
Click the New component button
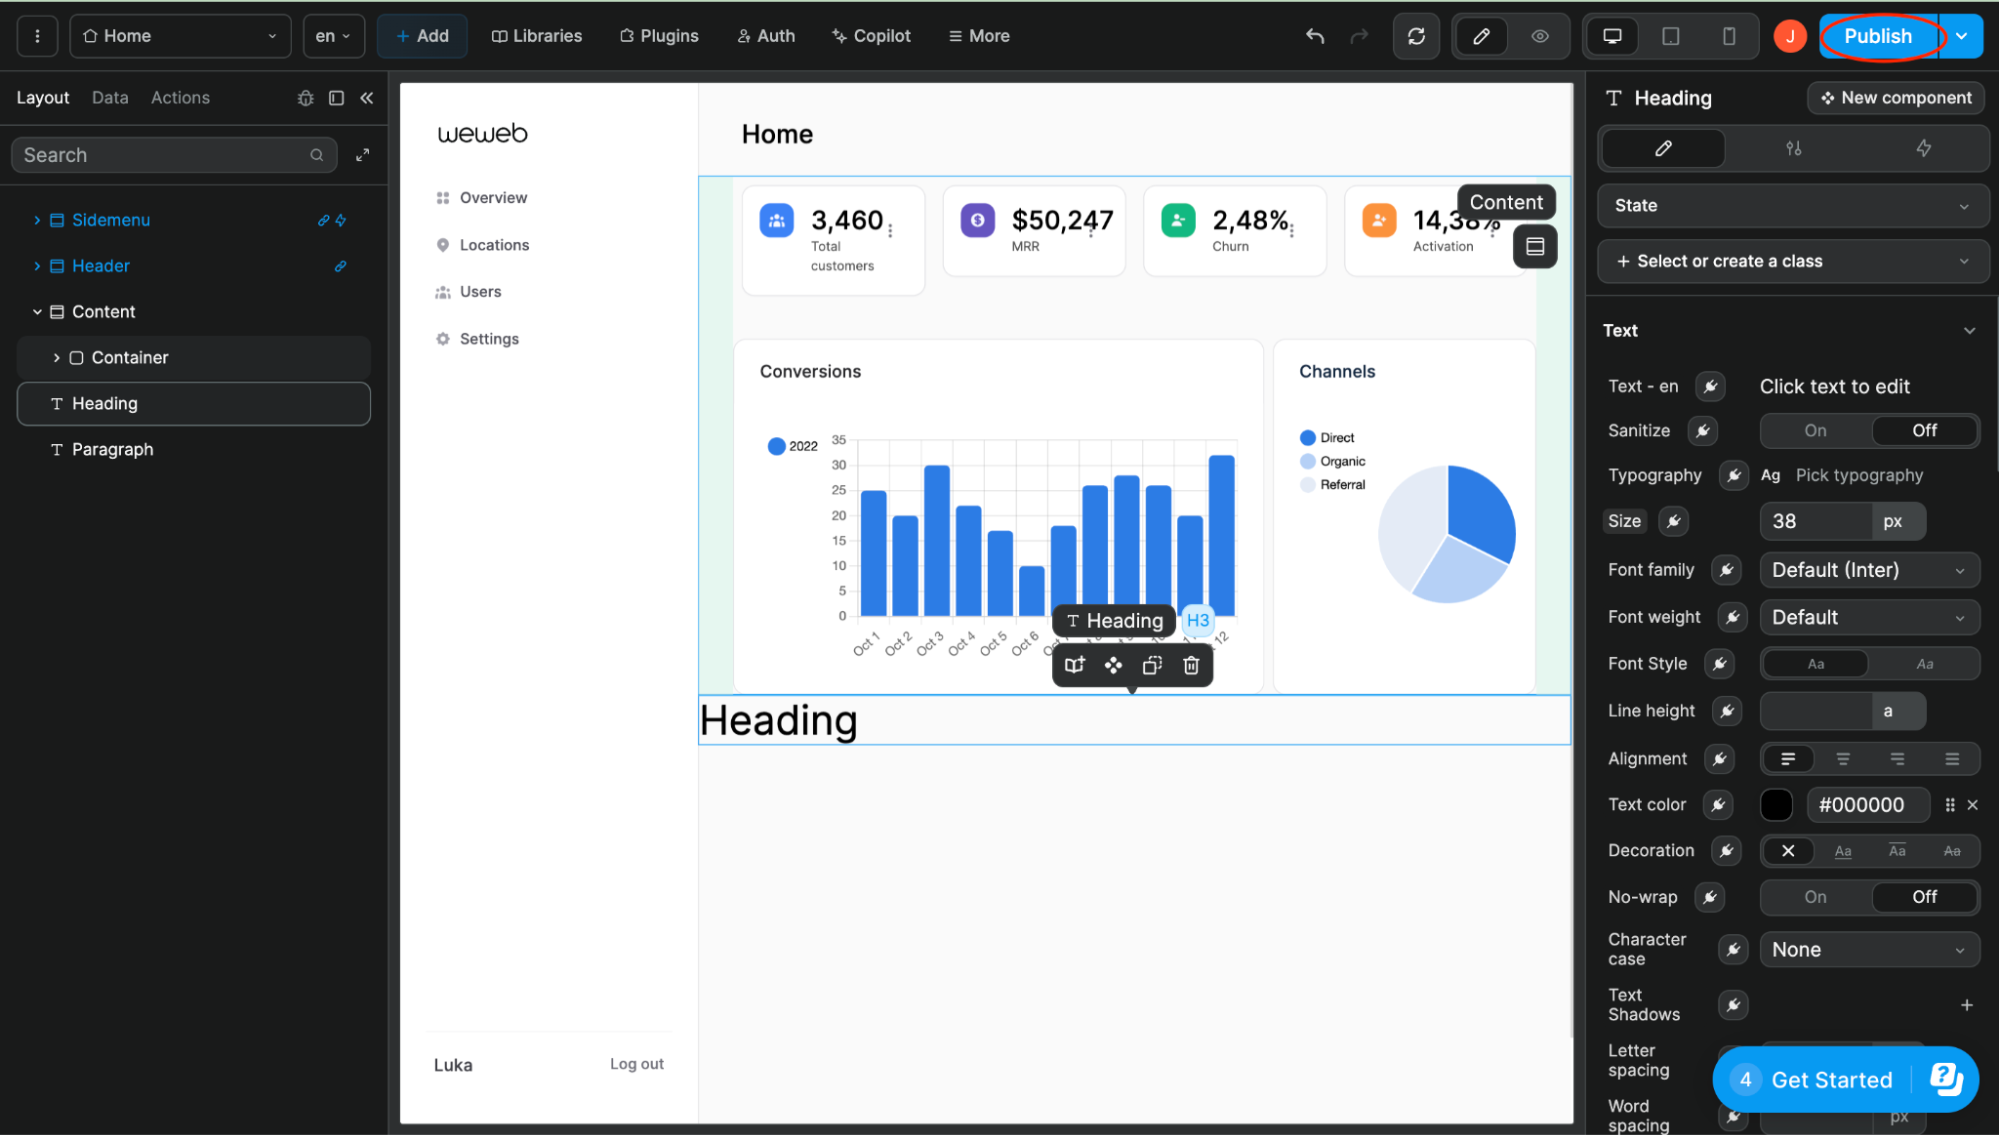[x=1895, y=98]
